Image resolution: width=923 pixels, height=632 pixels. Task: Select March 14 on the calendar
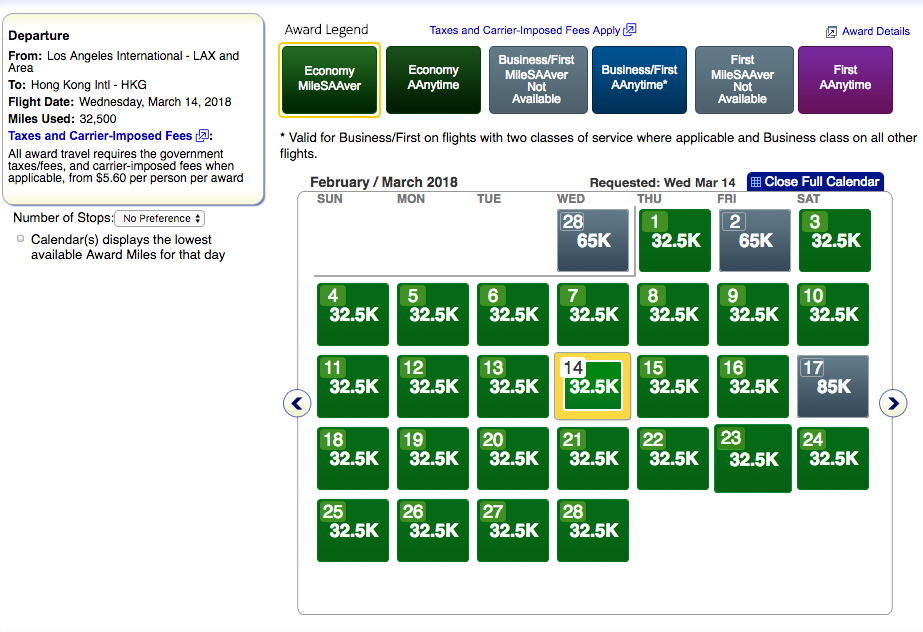point(593,386)
